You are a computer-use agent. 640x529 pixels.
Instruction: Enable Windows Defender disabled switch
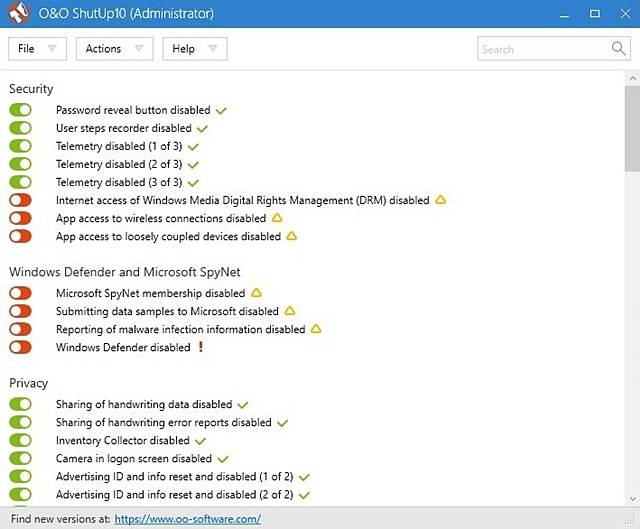tap(20, 347)
